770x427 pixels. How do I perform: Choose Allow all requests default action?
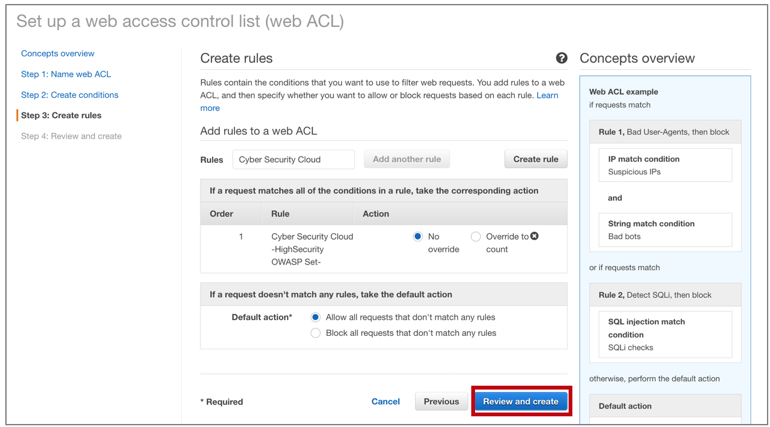[316, 317]
